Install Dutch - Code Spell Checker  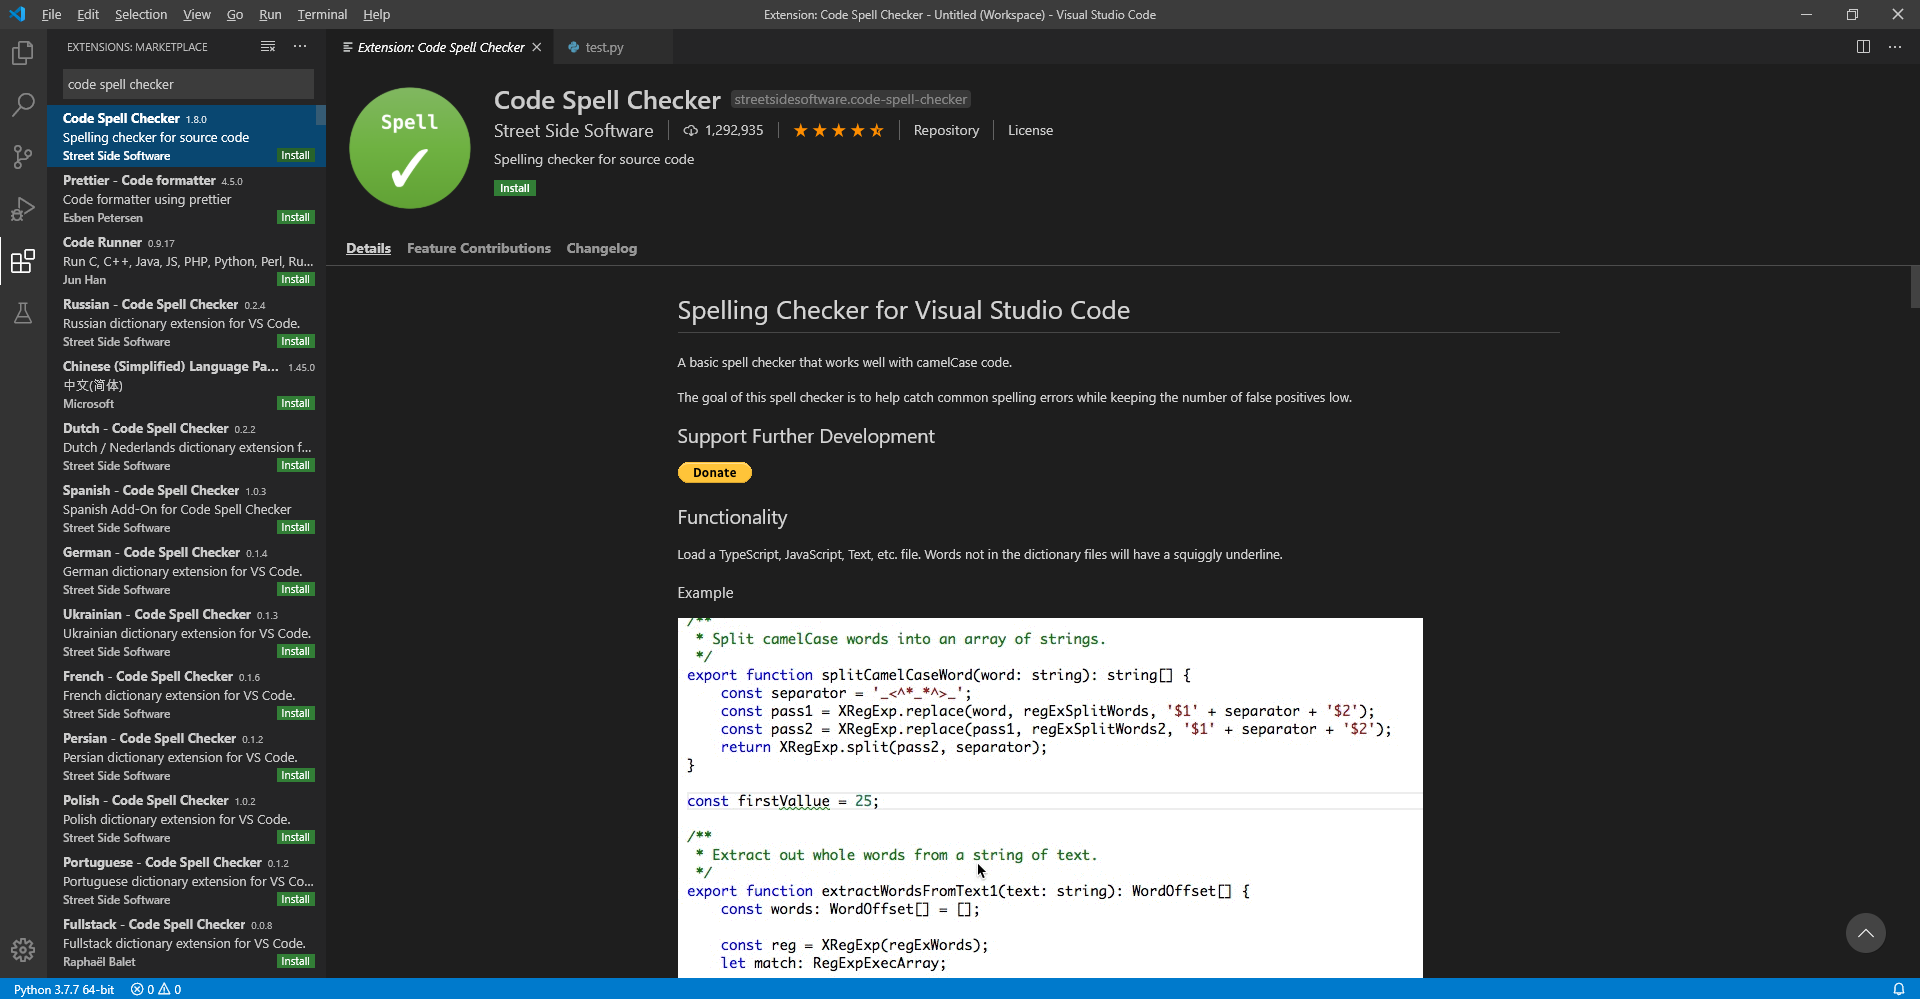click(295, 465)
